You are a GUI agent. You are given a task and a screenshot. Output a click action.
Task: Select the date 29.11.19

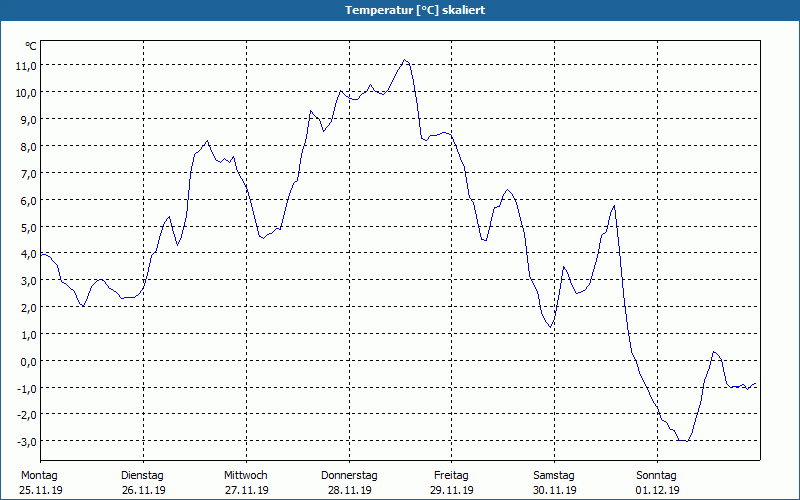[452, 490]
